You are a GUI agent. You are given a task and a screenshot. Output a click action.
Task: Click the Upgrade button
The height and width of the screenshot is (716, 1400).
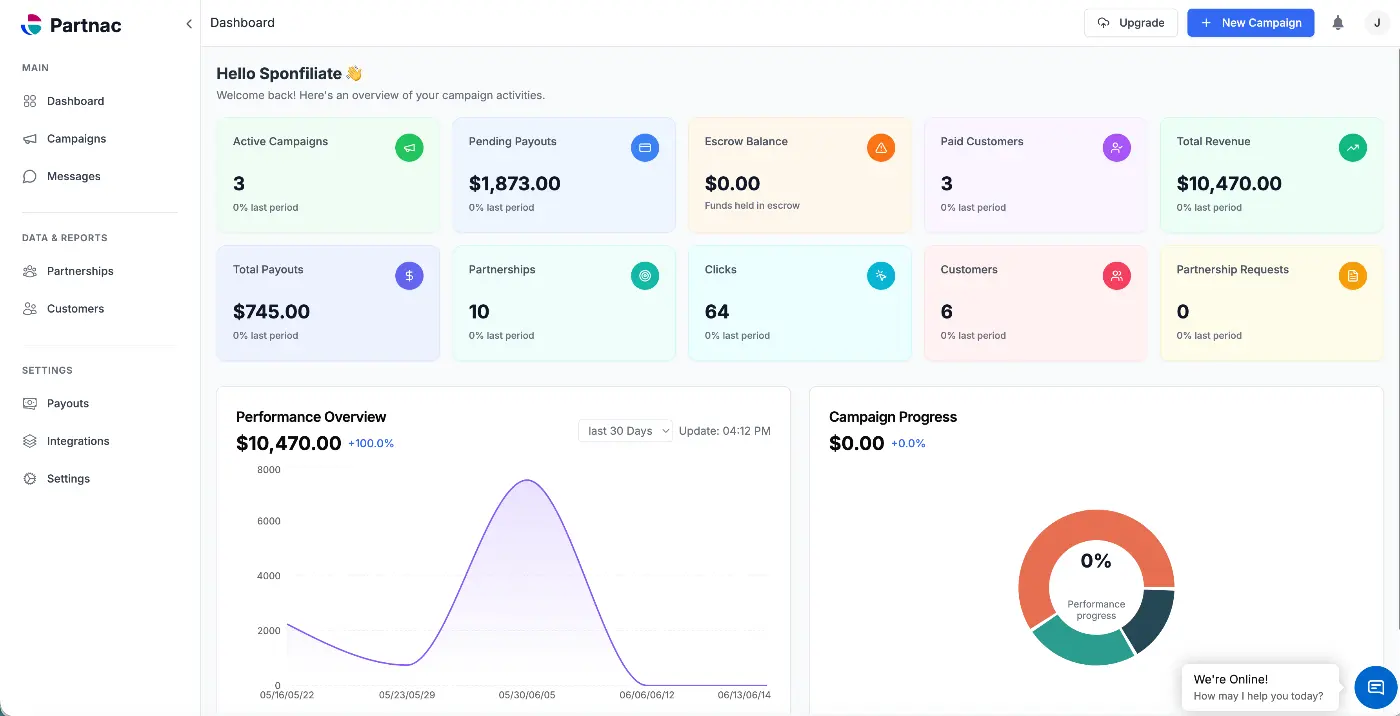[x=1131, y=23]
